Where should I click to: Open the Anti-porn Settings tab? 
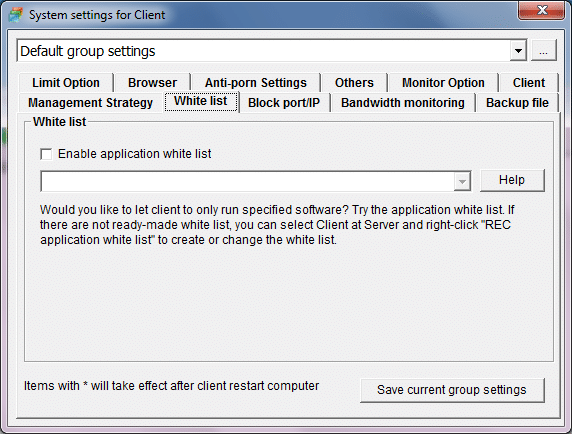click(255, 83)
